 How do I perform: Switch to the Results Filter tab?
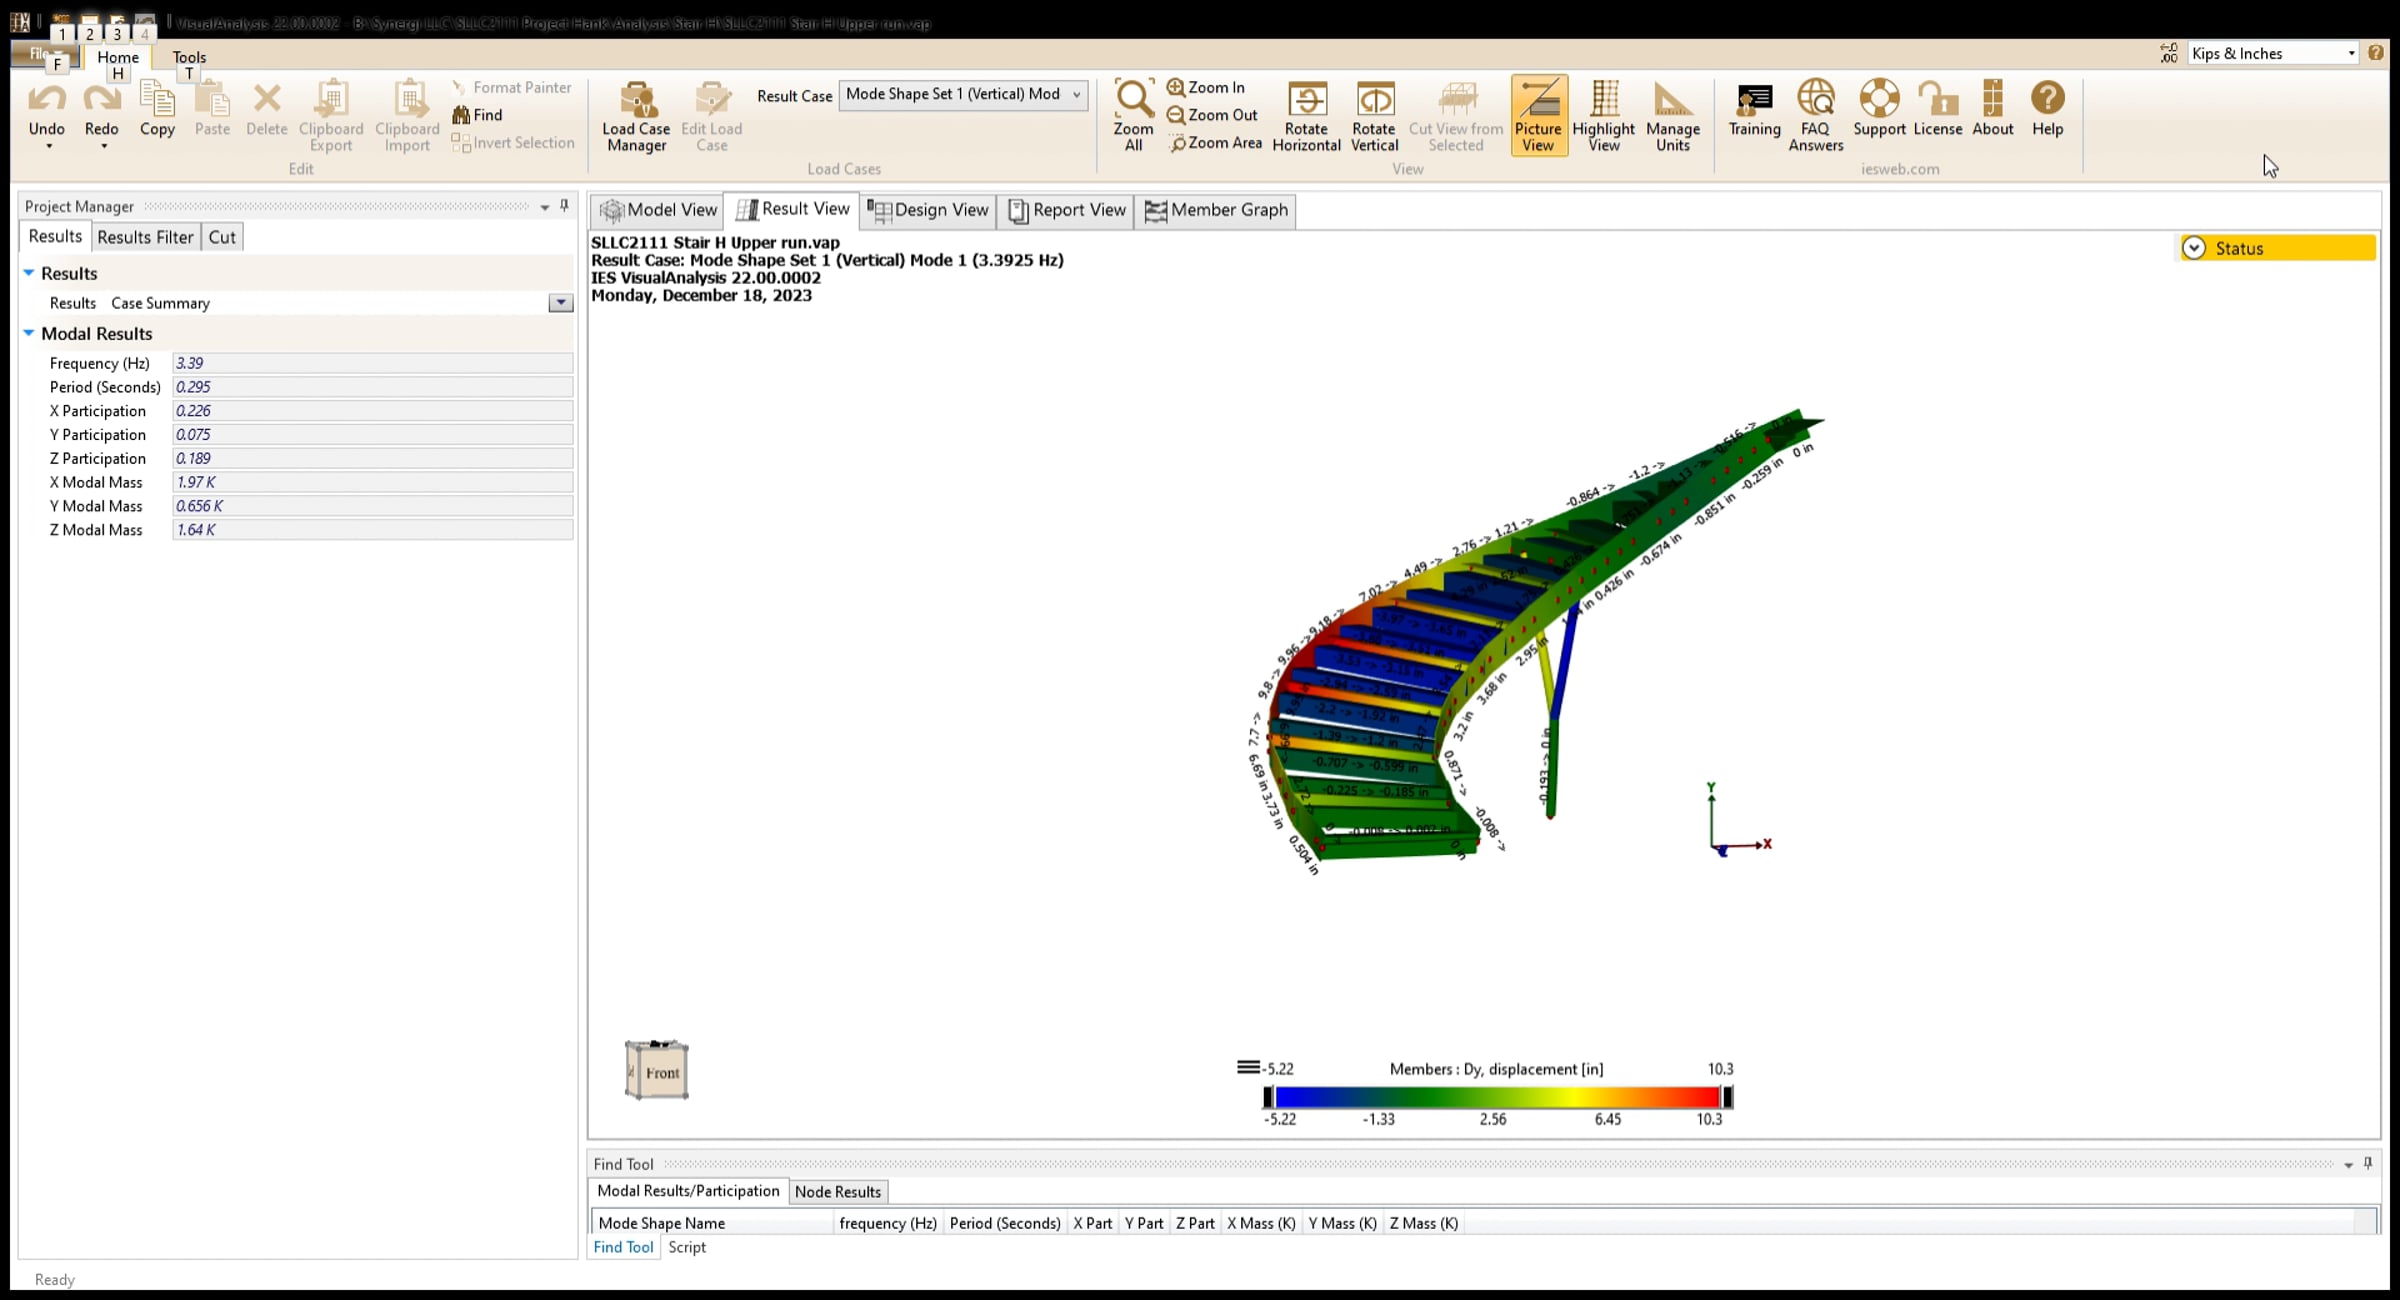point(145,237)
